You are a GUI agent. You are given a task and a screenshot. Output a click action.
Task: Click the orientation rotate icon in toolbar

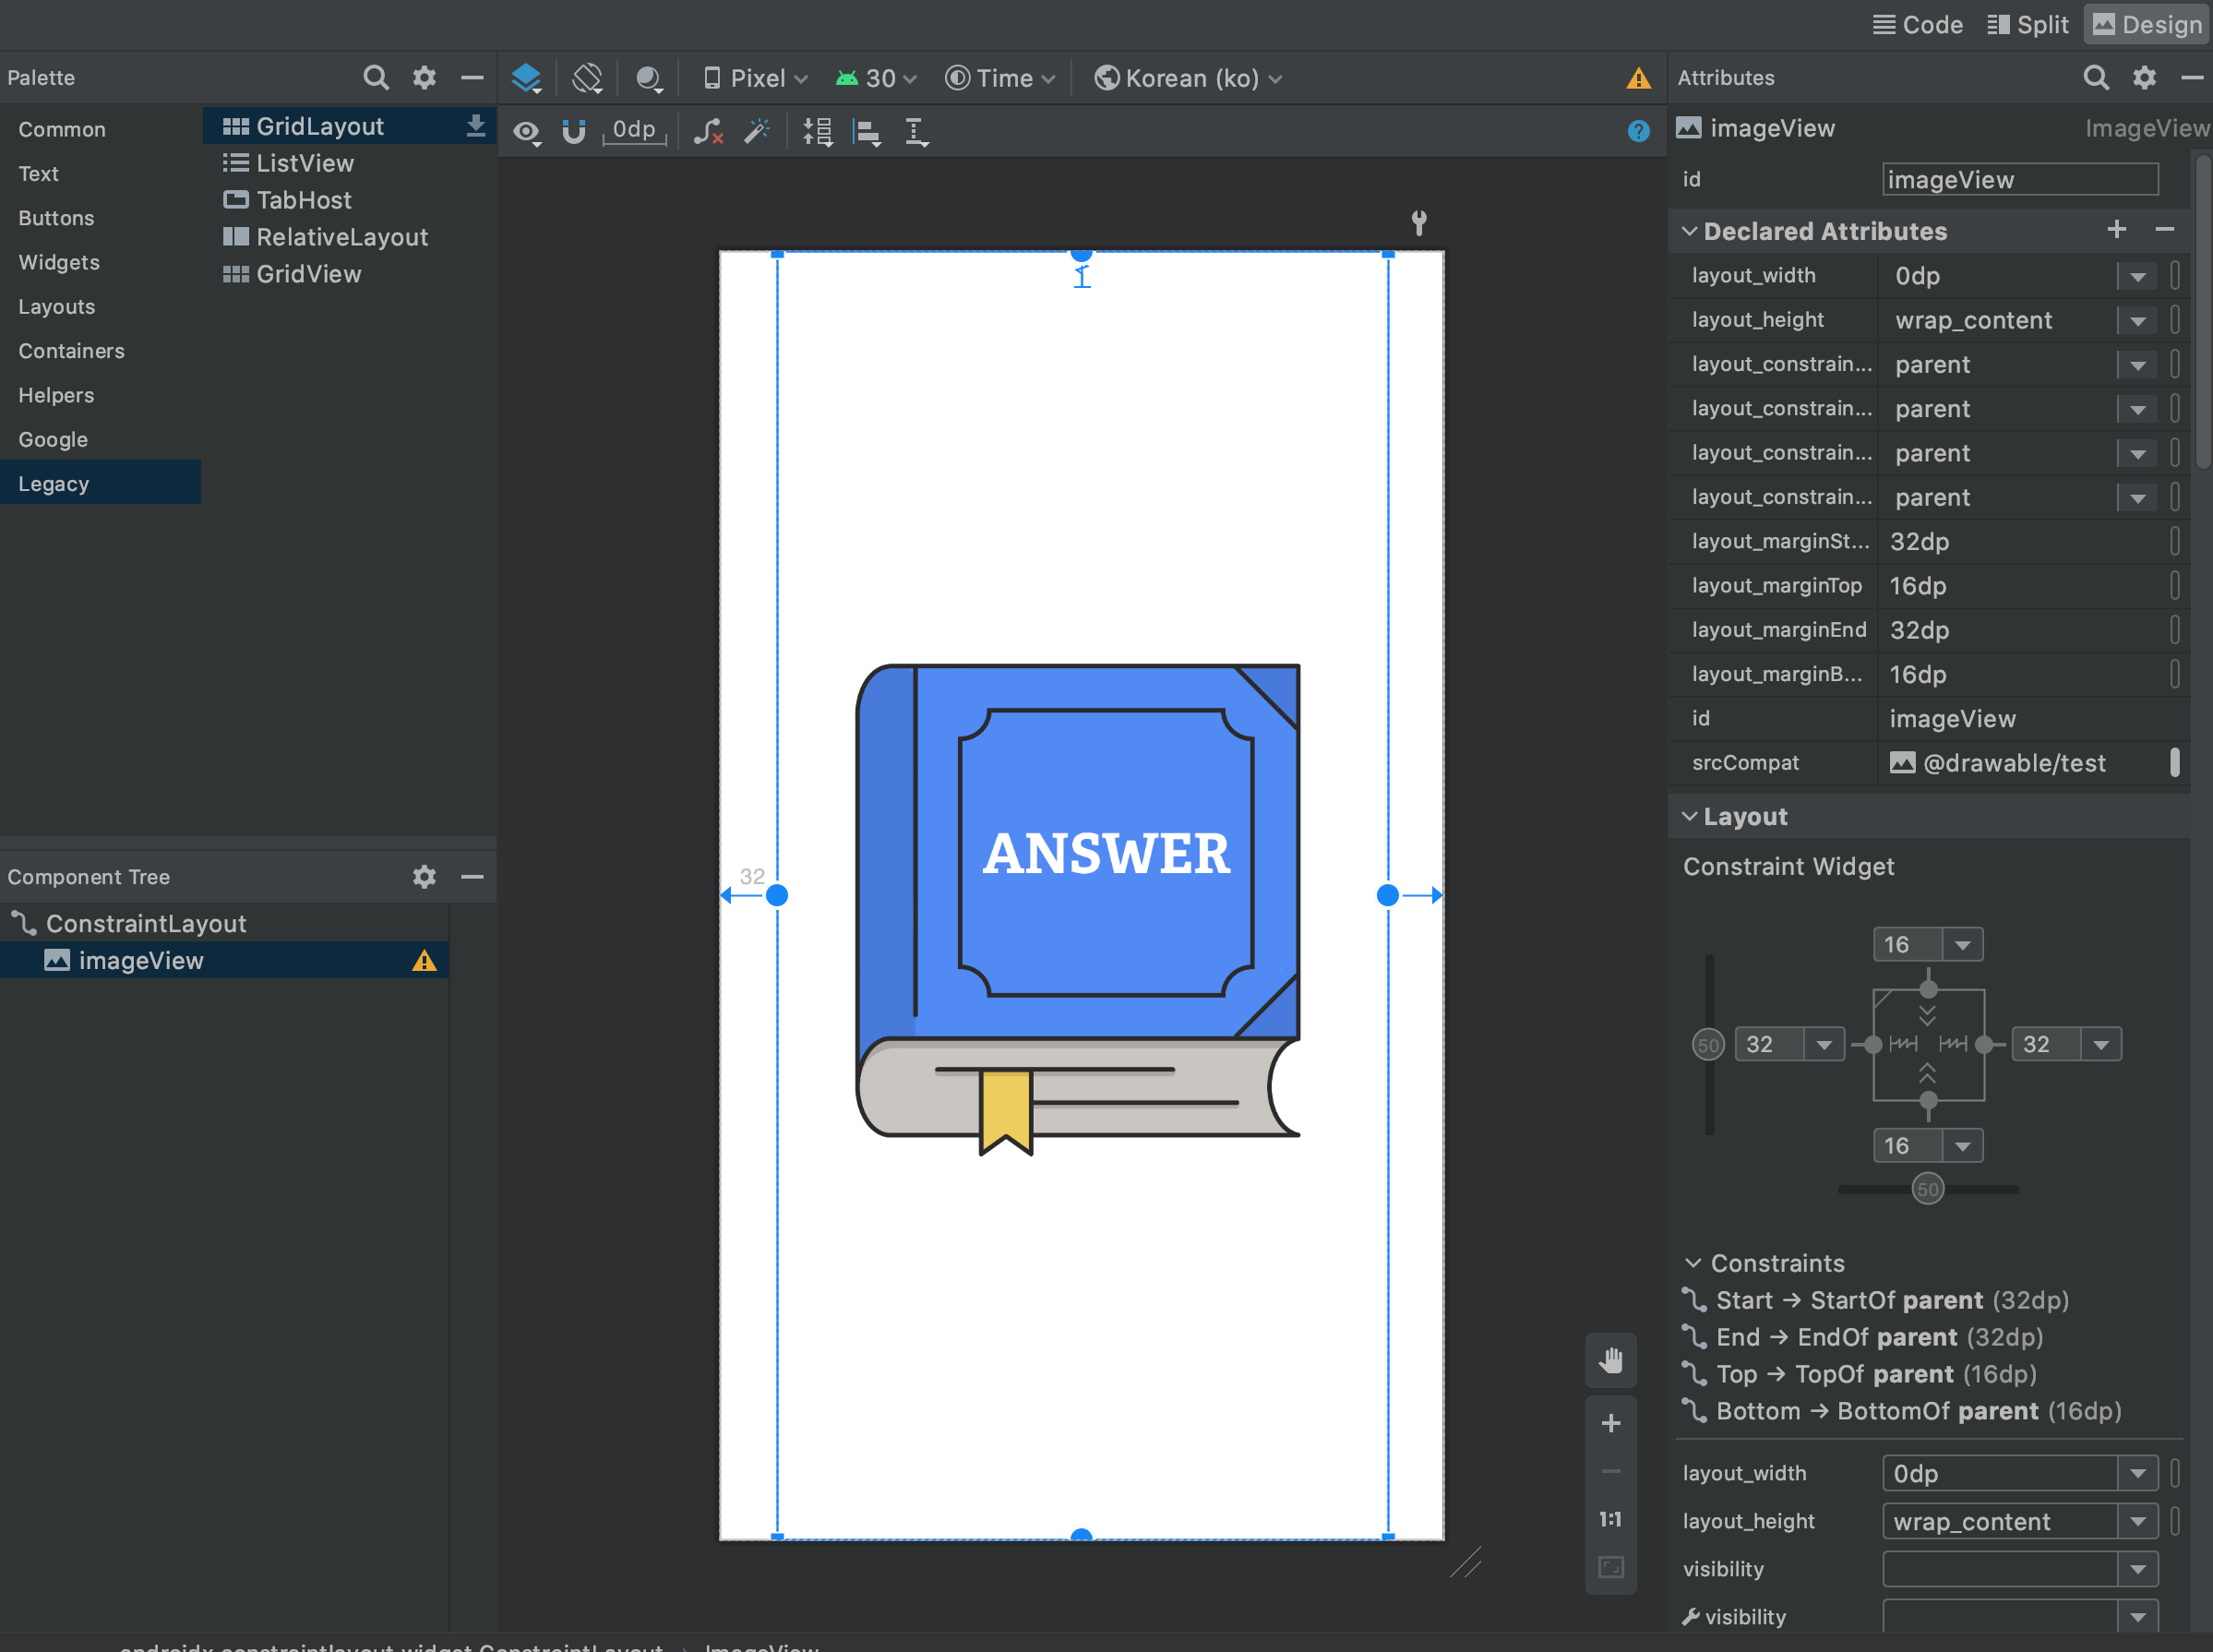[x=588, y=78]
